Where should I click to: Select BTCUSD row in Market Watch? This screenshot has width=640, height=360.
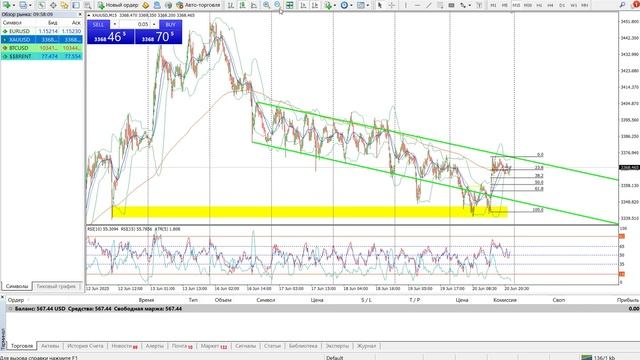pos(42,48)
